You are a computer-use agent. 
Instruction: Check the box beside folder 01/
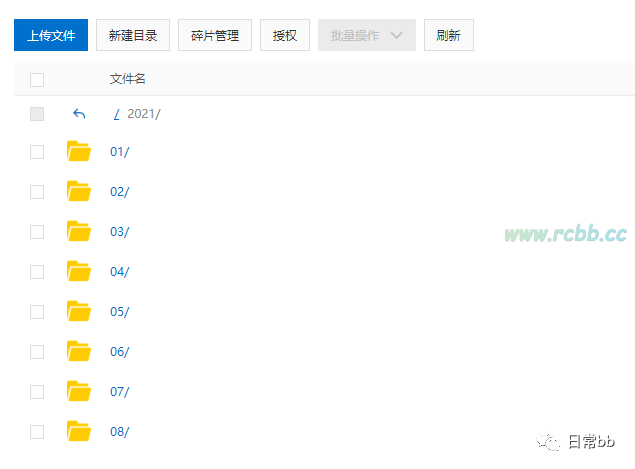click(x=37, y=152)
